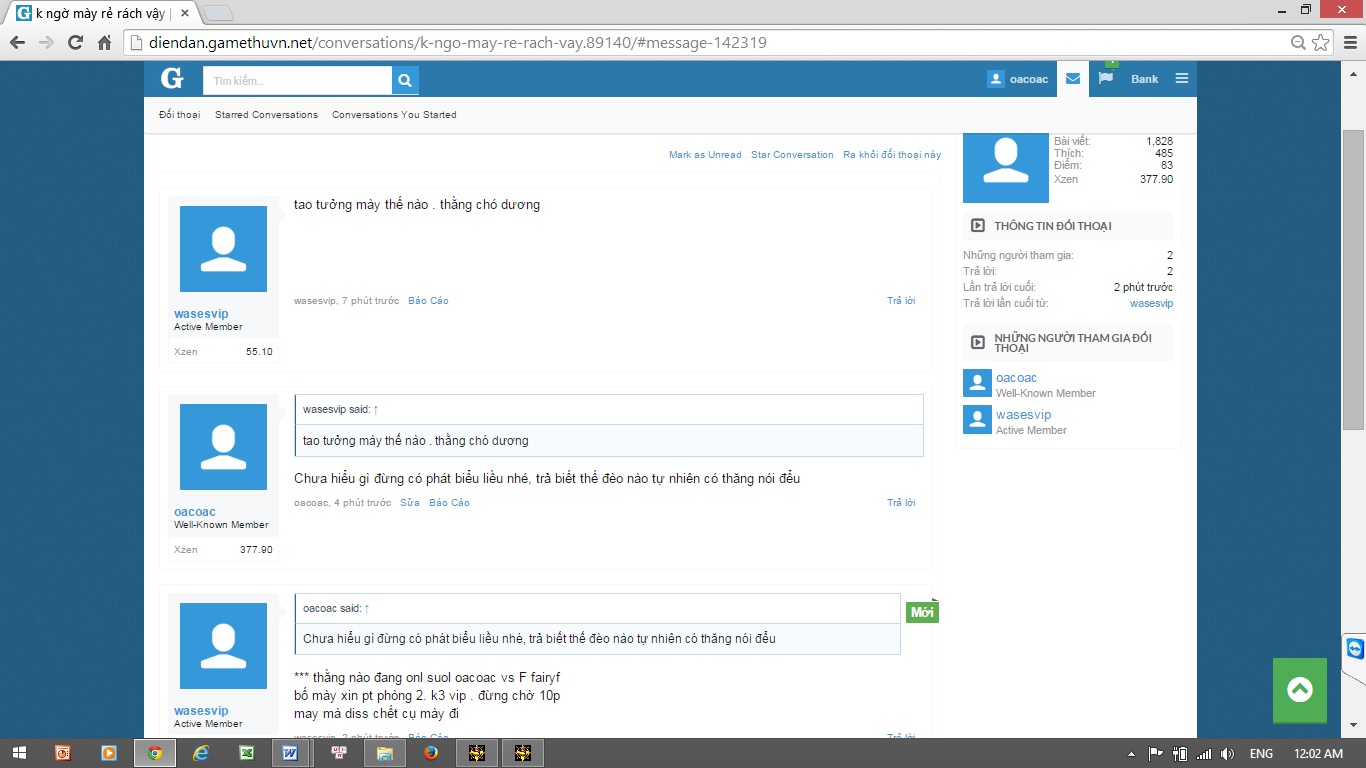The image size is (1366, 768).
Task: Open PowerPoint from the taskbar
Action: point(63,753)
